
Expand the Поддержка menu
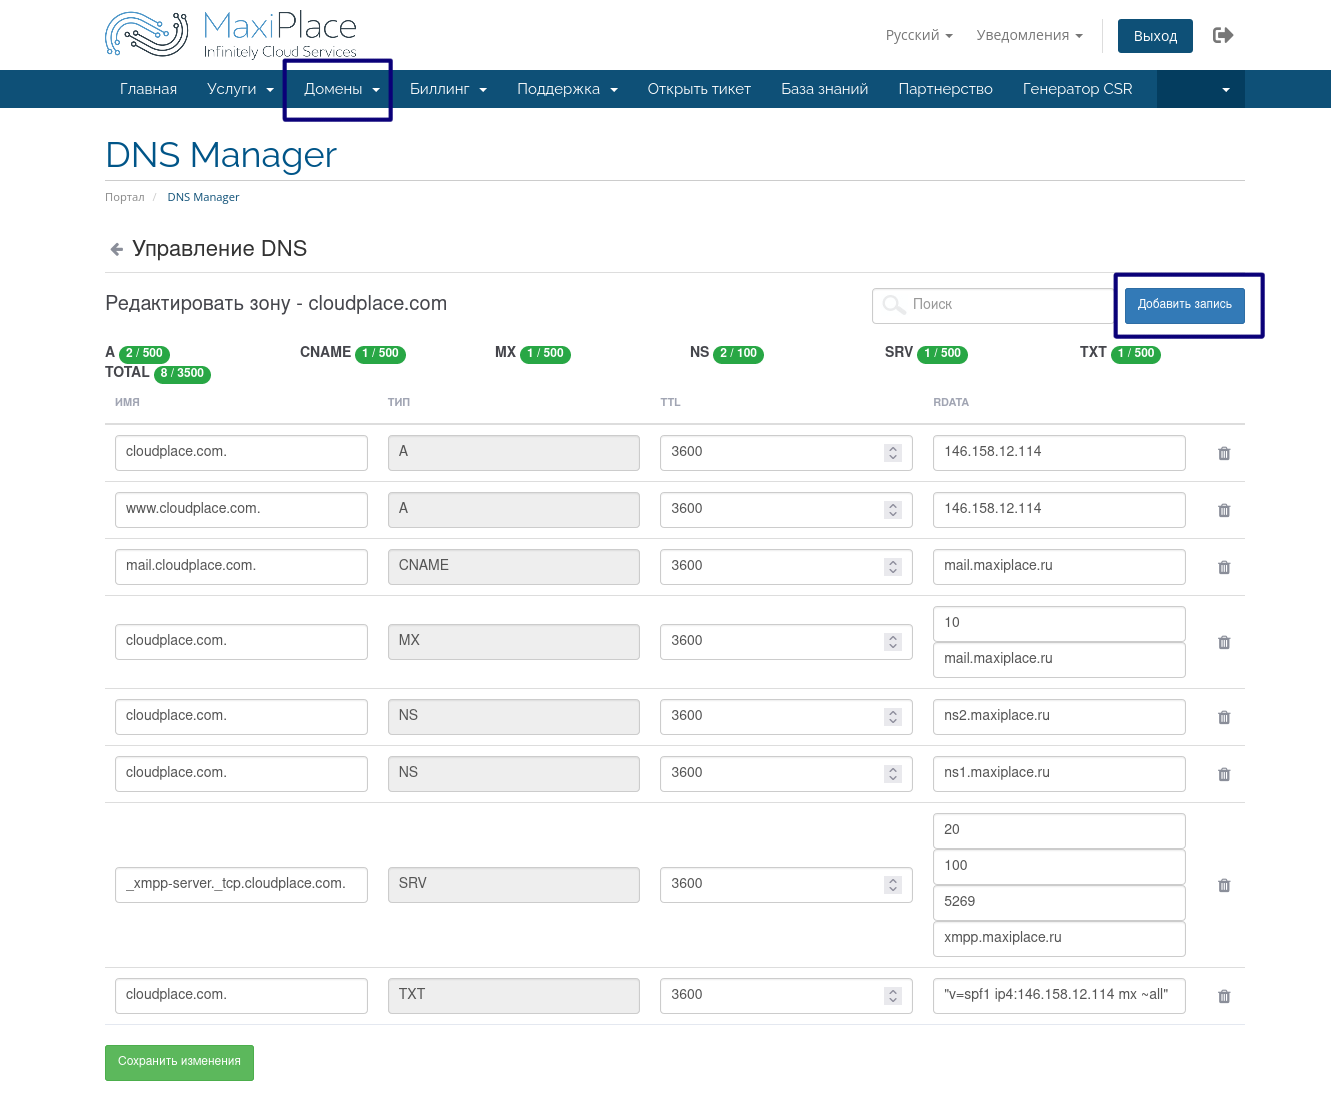click(567, 89)
